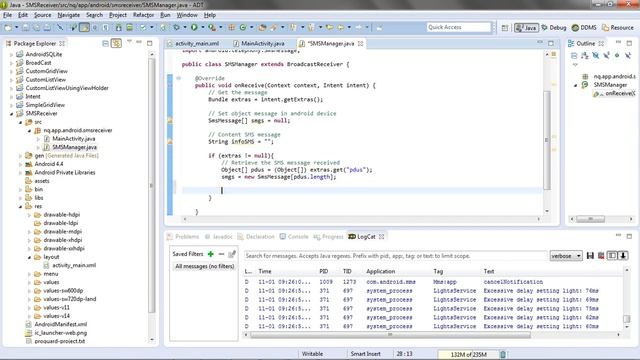Switch to the Resource perspective
This screenshot has height=360, width=640.
pyautogui.click(x=618, y=28)
